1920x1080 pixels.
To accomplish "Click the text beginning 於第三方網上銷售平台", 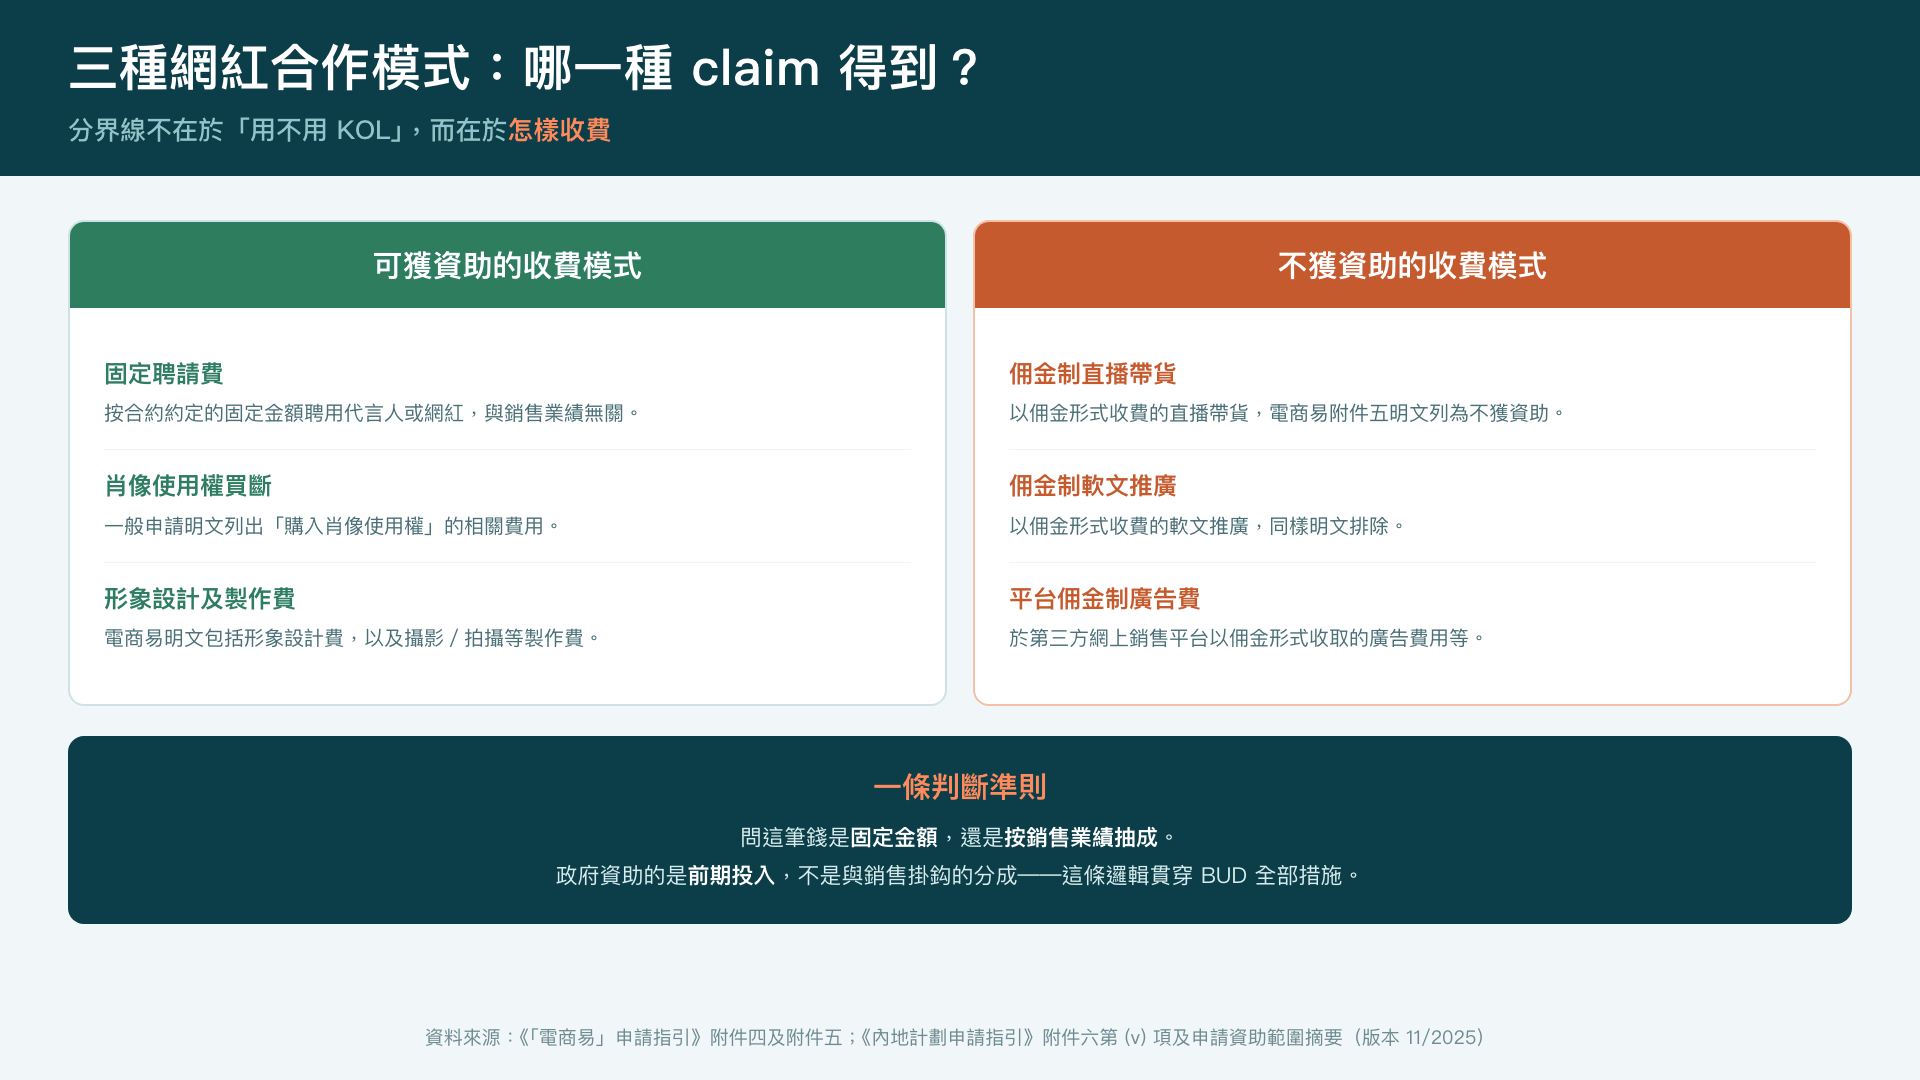I will coord(1247,638).
